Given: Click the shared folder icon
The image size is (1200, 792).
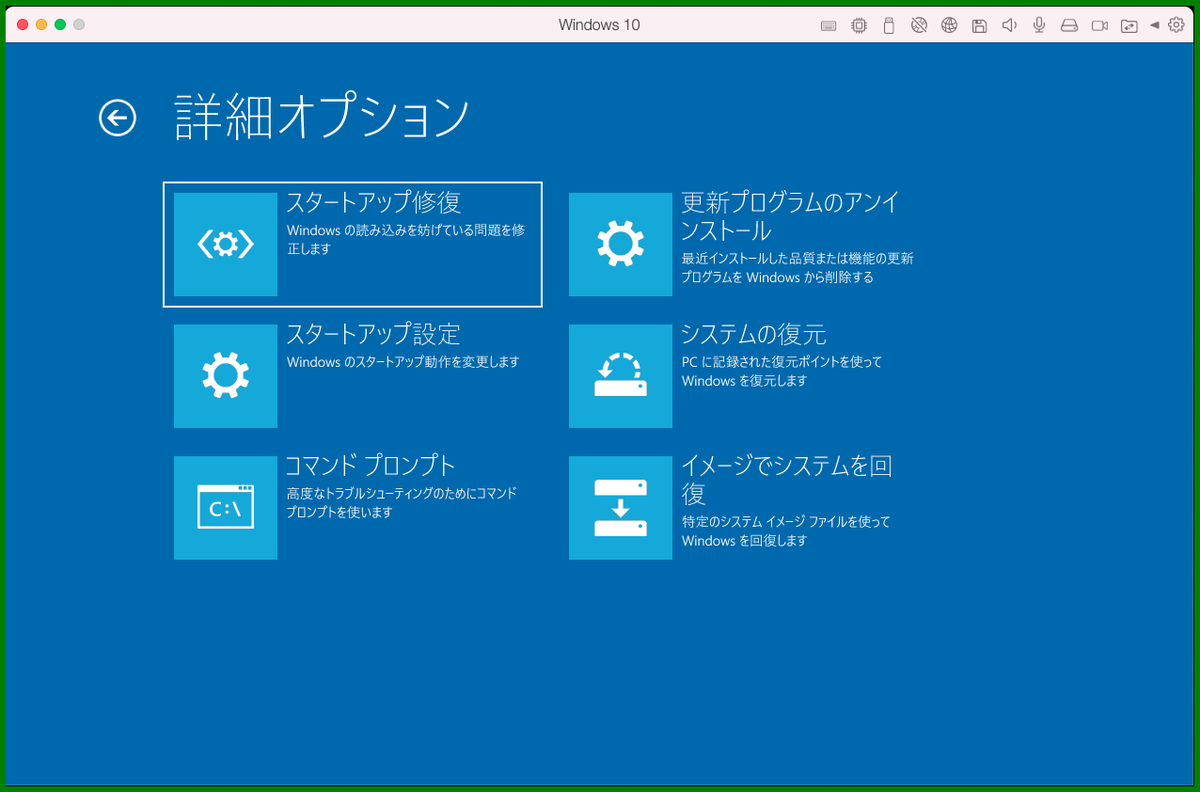Looking at the screenshot, I should click(1130, 25).
